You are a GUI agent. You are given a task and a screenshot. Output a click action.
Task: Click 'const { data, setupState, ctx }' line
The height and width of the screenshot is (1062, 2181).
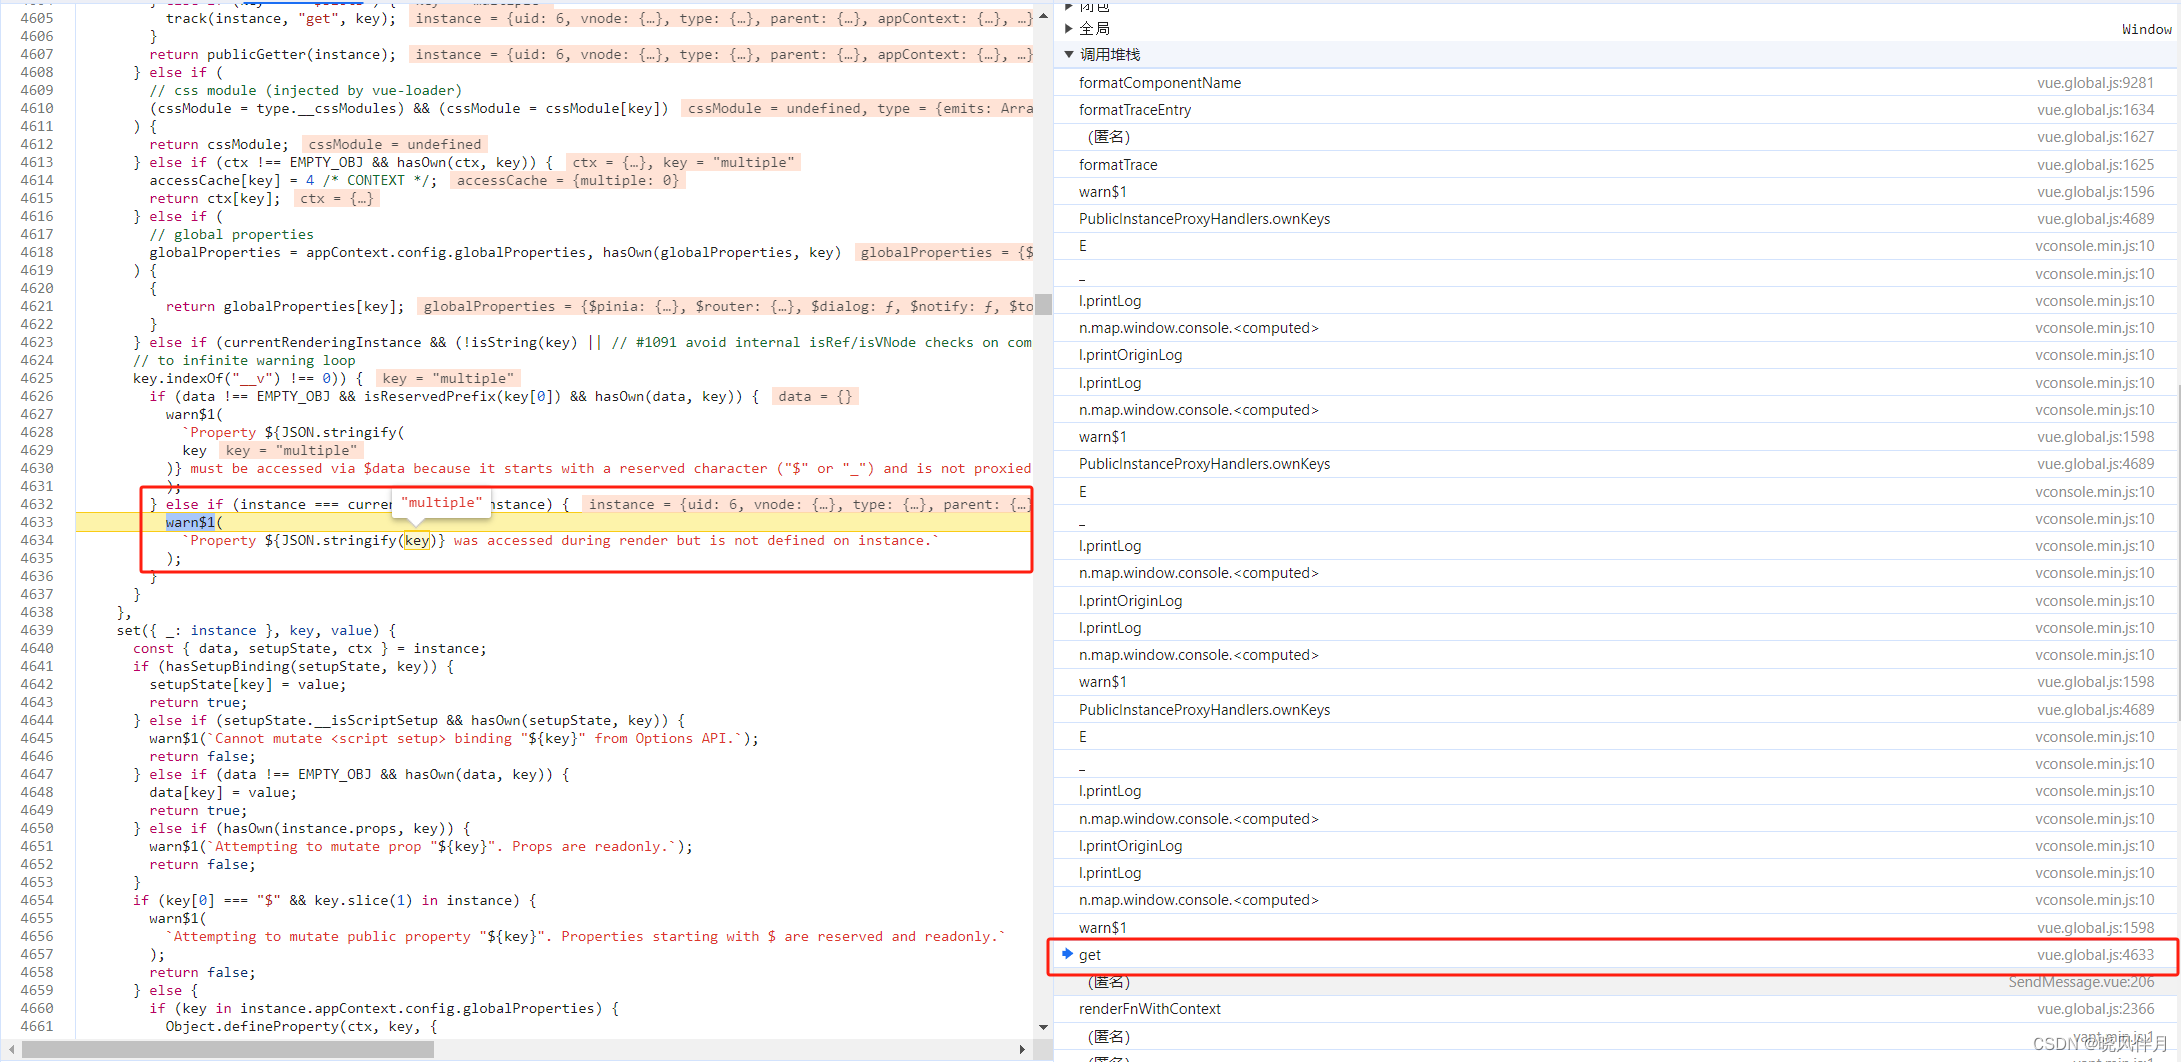310,648
